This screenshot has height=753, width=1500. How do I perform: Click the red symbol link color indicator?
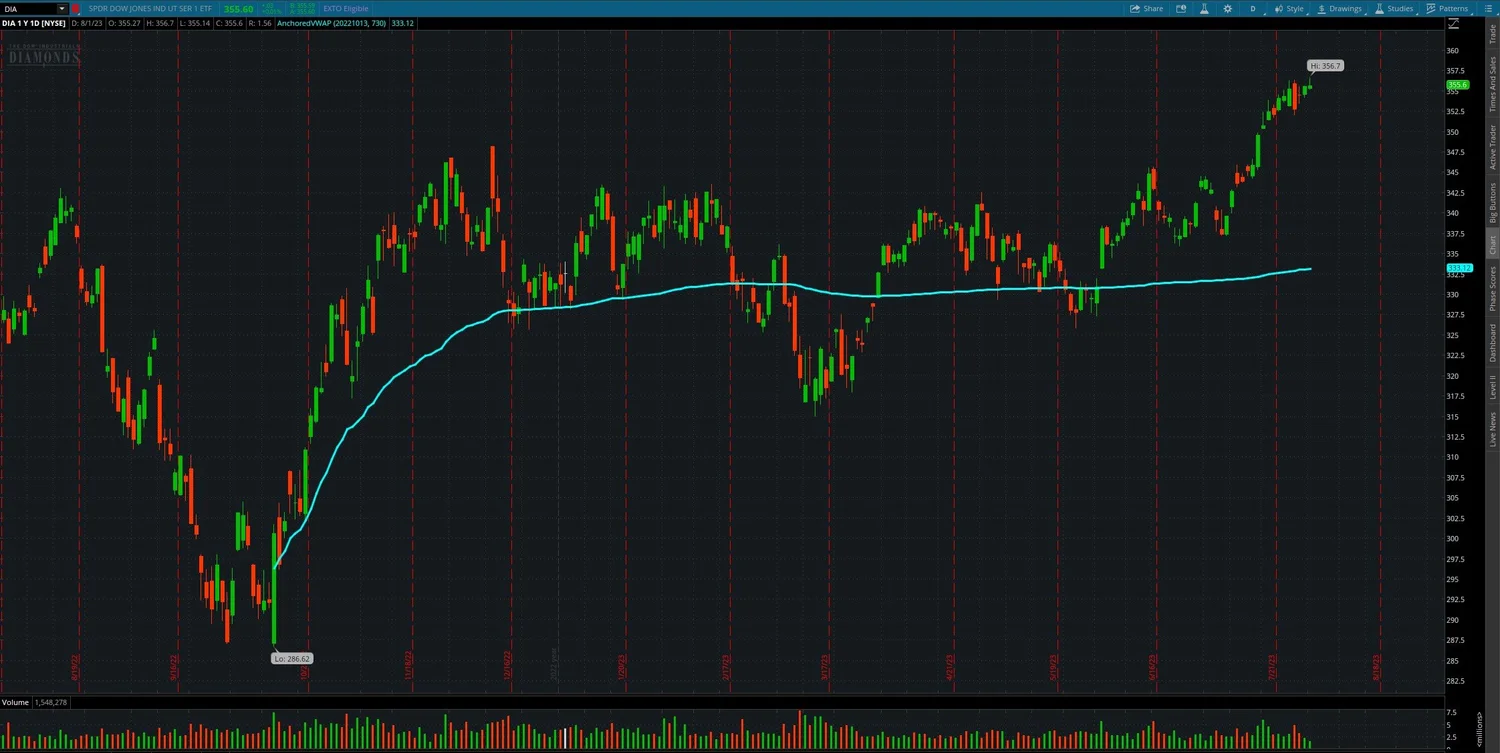[76, 9]
